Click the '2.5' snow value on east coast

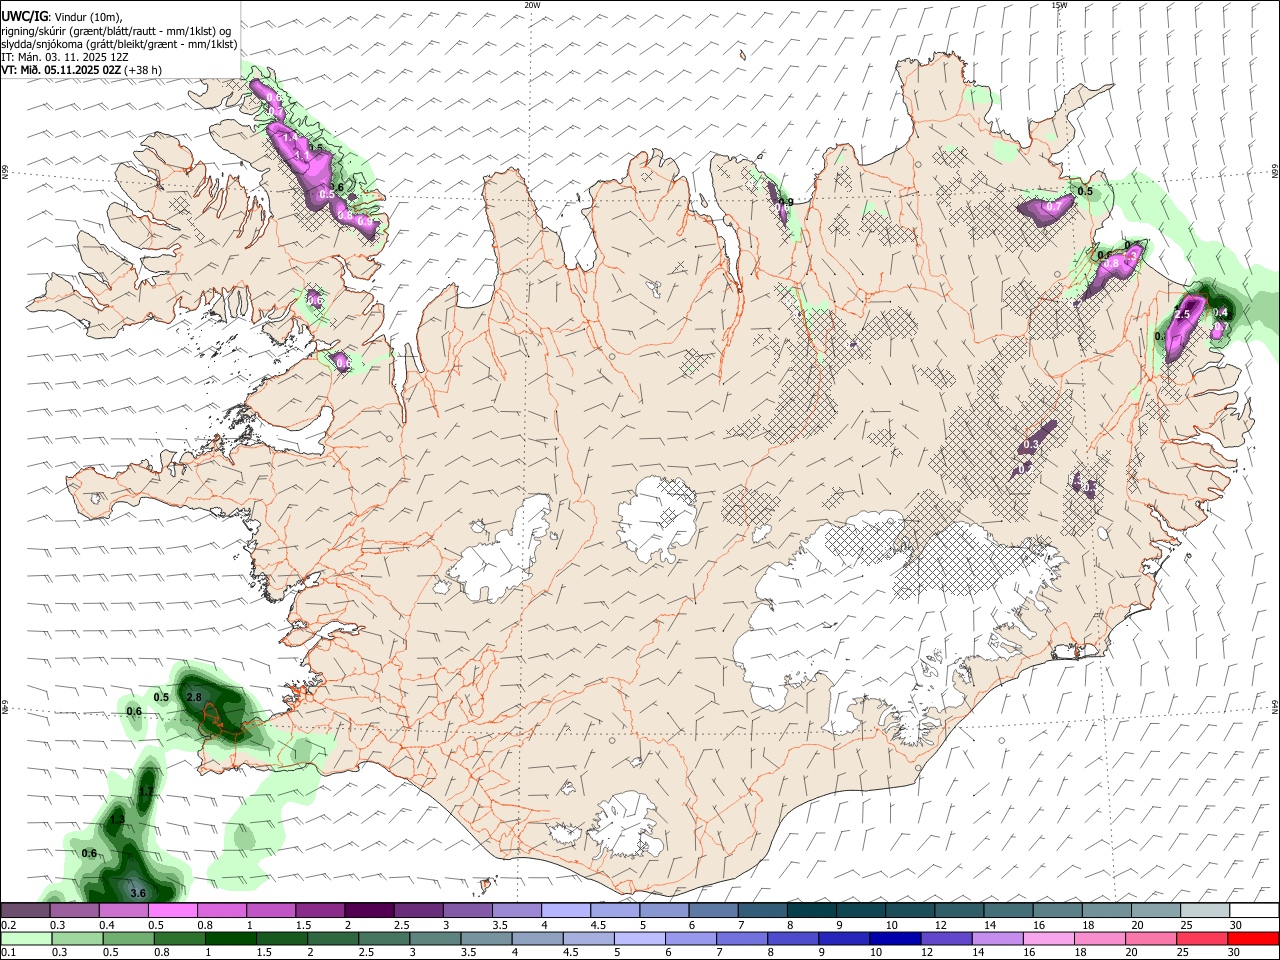tap(1181, 314)
